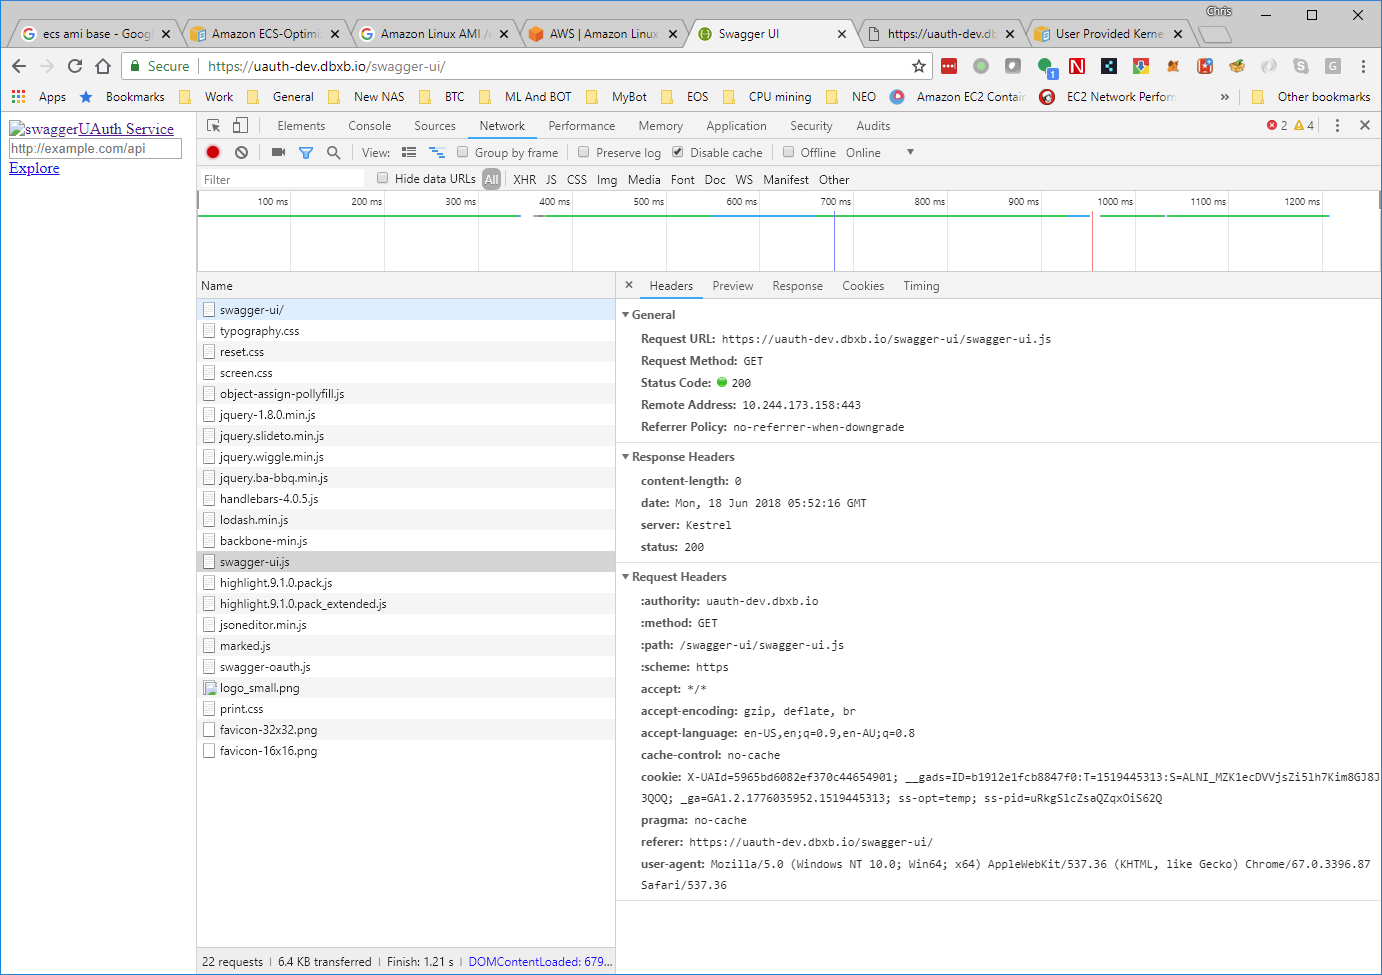Toggle the device toolbar
1382x975 pixels.
point(238,125)
